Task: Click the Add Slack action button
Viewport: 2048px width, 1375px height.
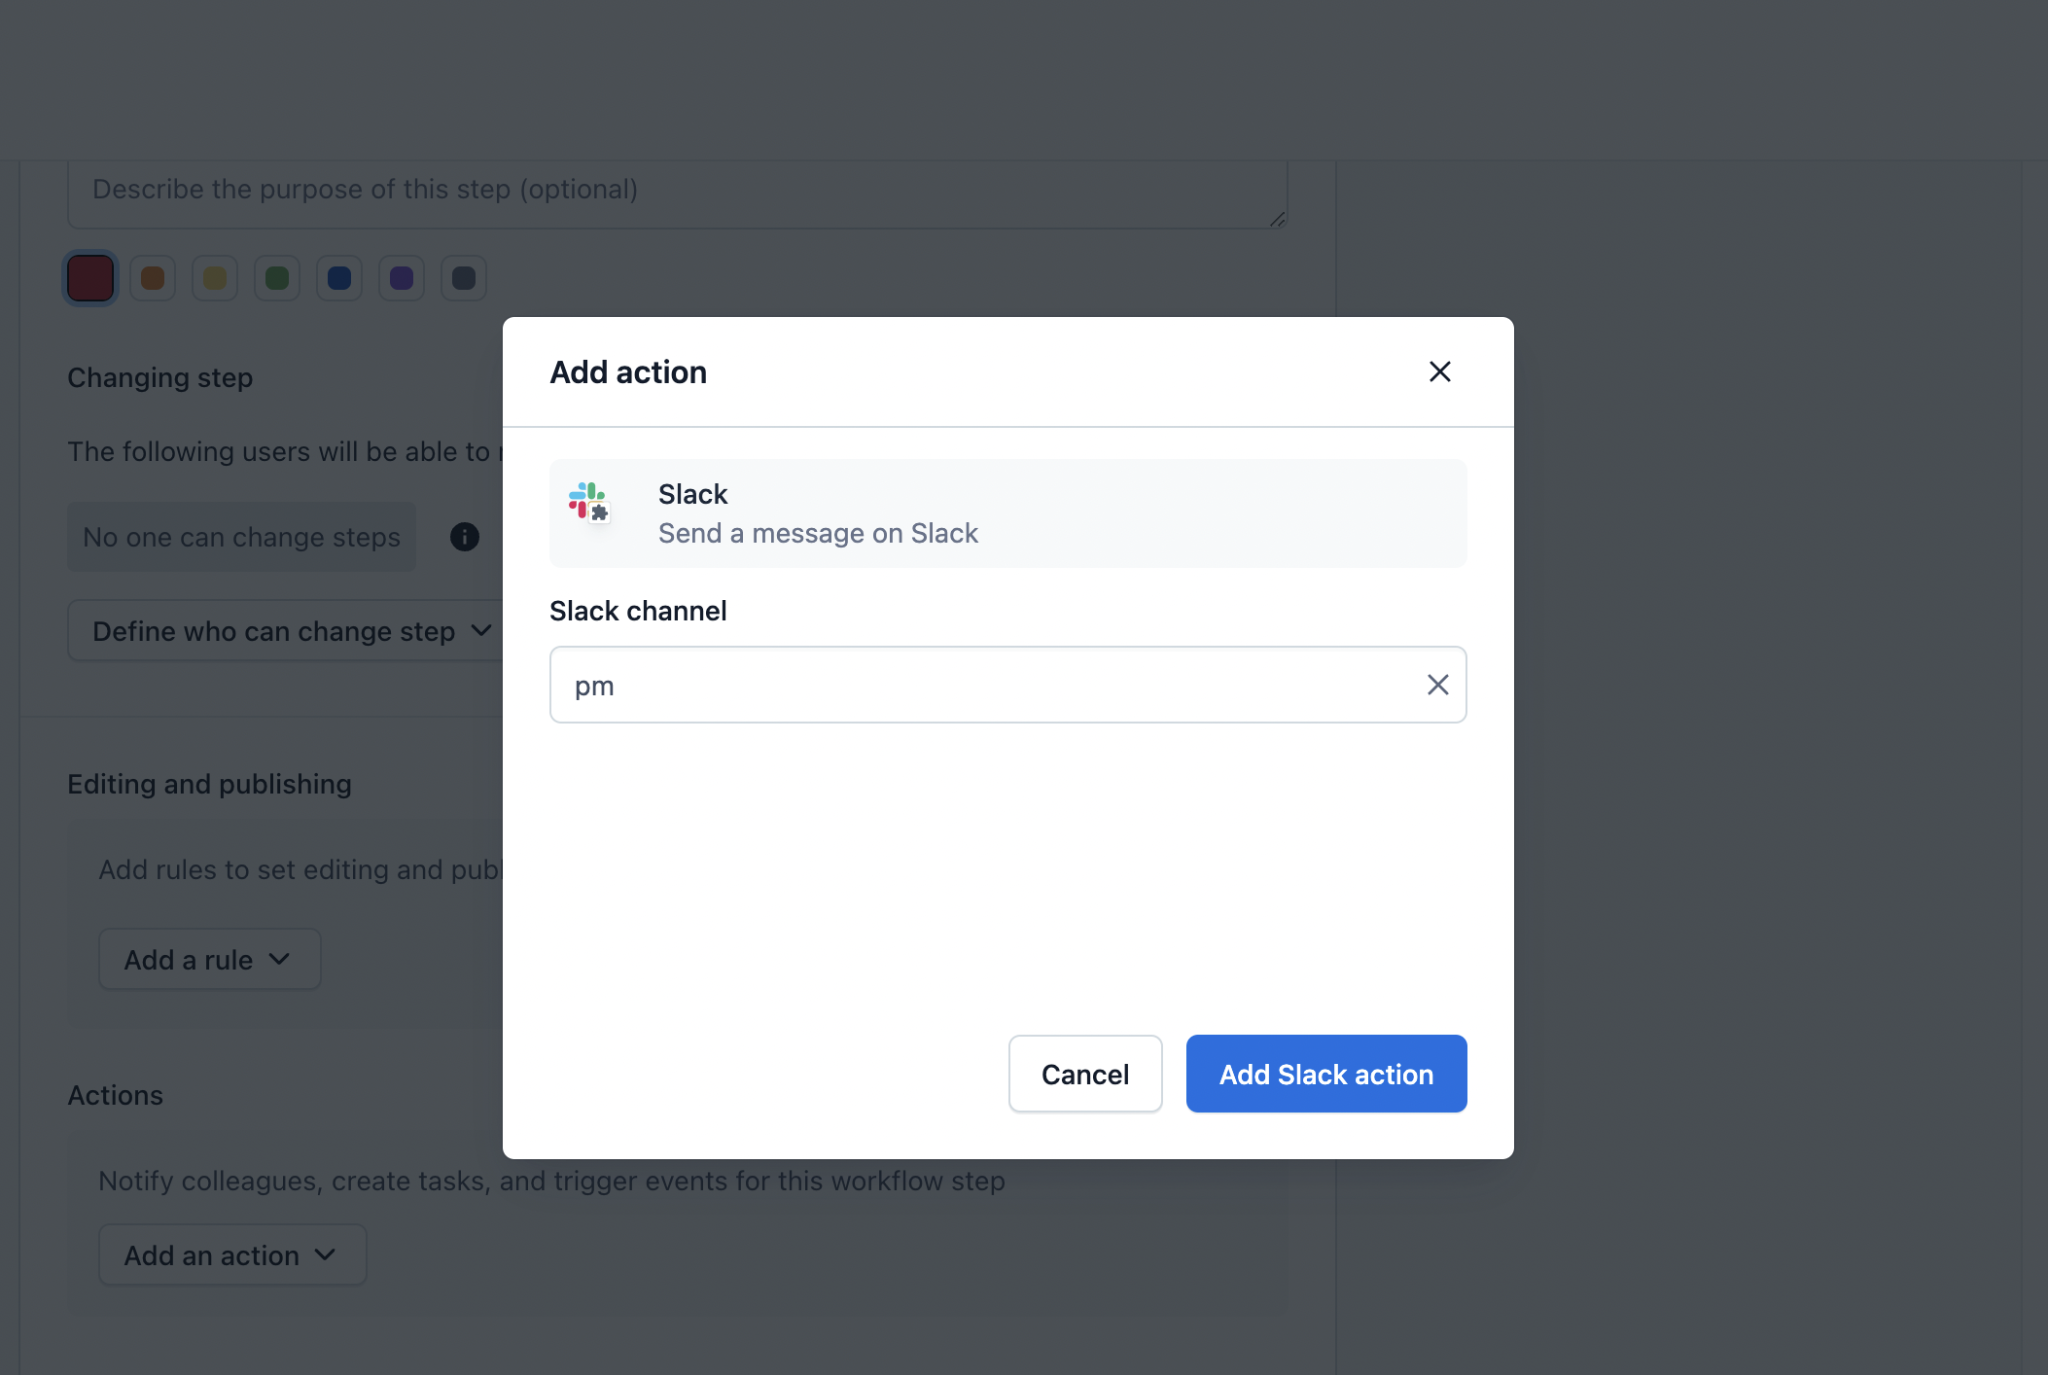Action: point(1327,1073)
